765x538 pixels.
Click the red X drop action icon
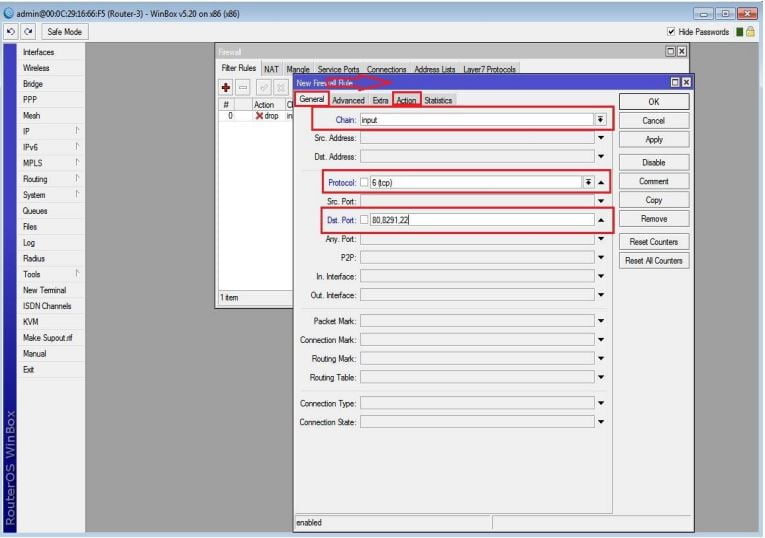coord(259,116)
